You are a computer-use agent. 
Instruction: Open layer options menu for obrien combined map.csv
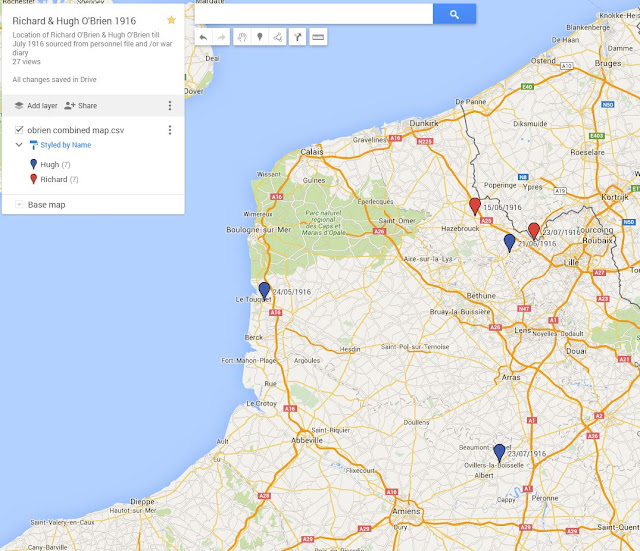point(170,130)
